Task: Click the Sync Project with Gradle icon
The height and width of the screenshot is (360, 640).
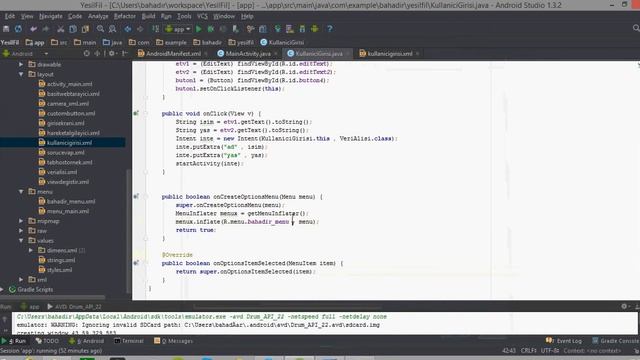Action: (x=278, y=29)
